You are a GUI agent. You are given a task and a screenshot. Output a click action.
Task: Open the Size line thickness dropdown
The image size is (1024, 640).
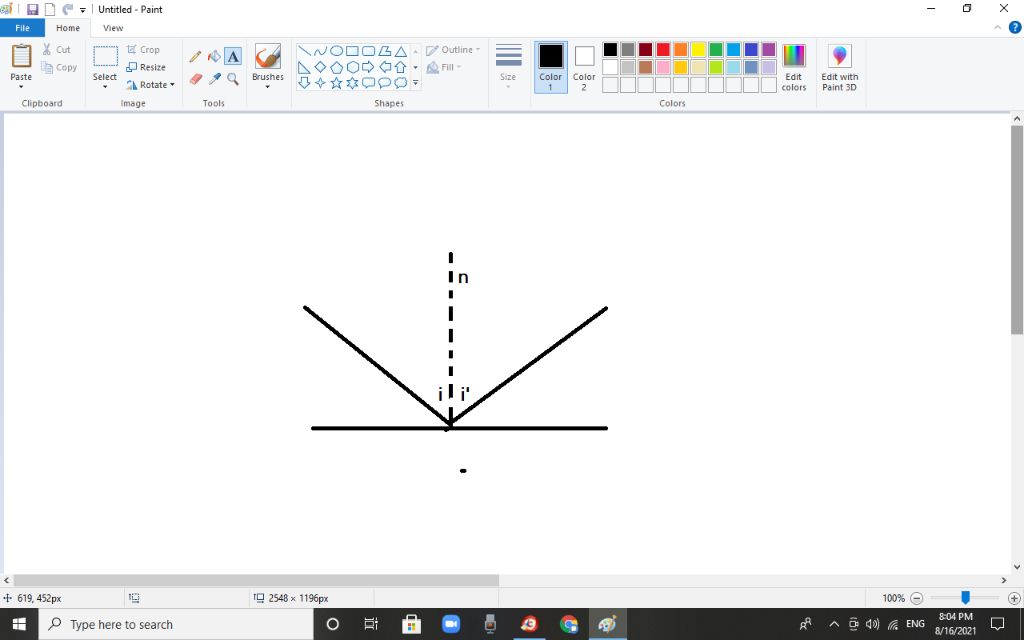click(508, 67)
